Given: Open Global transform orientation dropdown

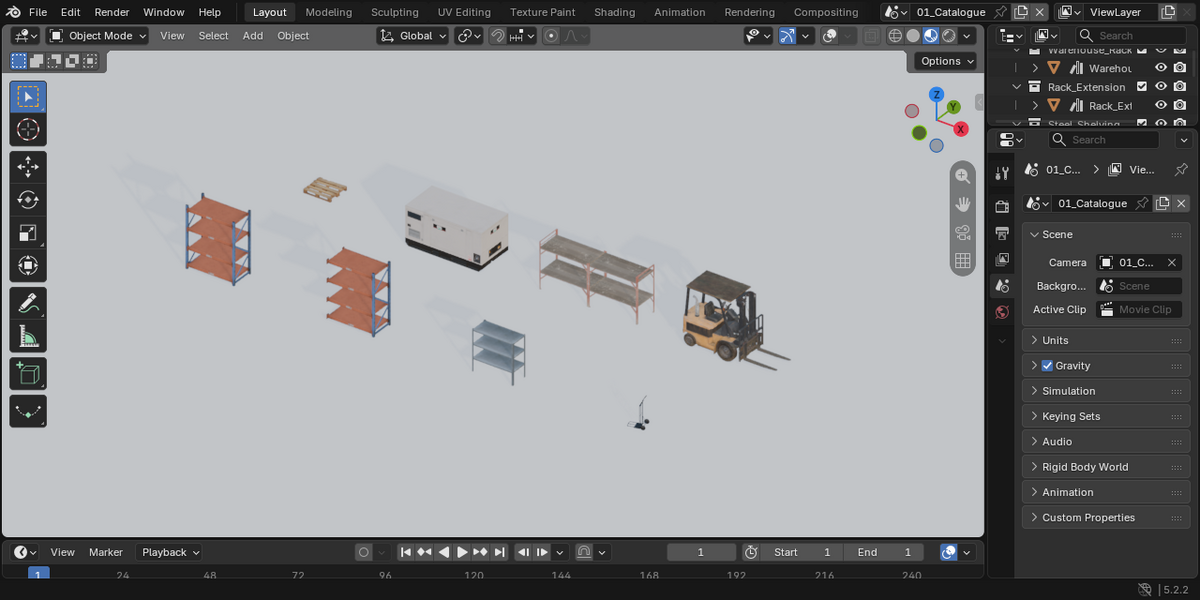Looking at the screenshot, I should pos(413,36).
